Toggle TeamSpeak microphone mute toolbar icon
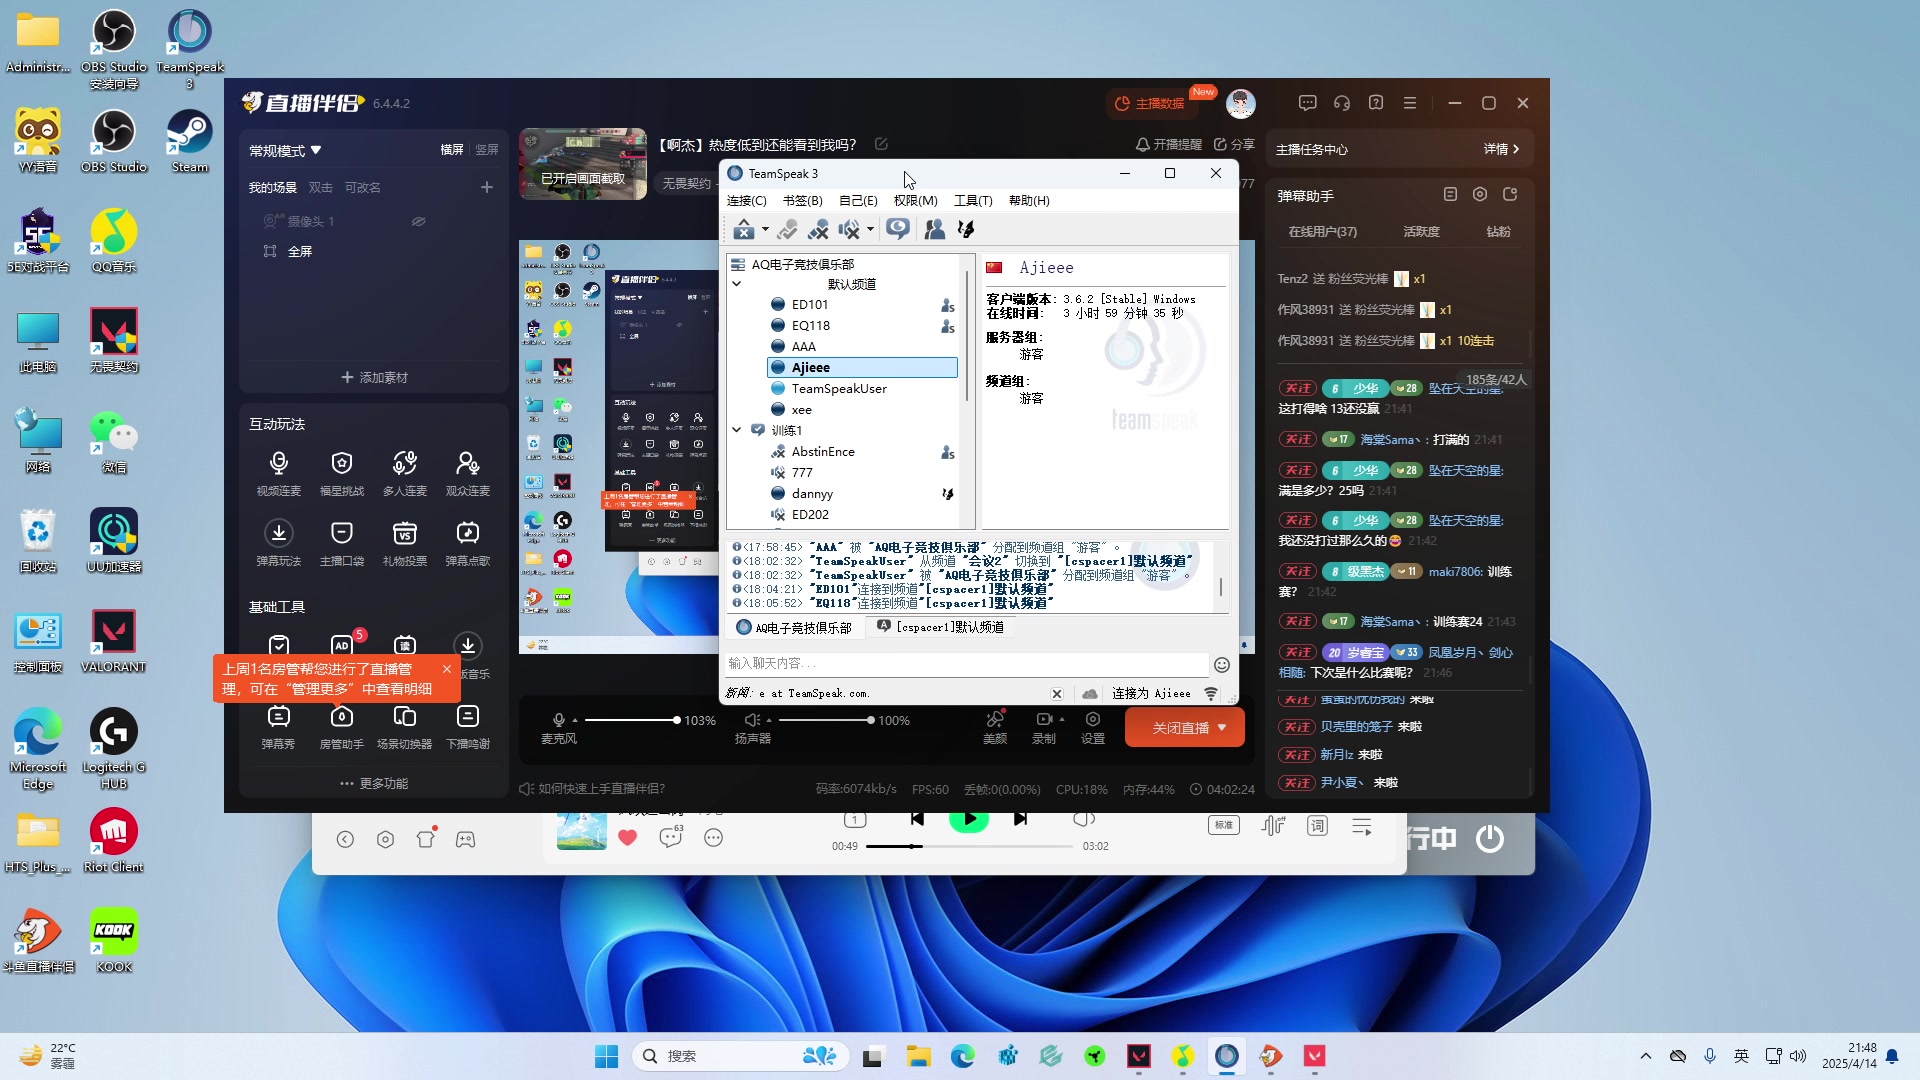Viewport: 1920px width, 1080px height. tap(818, 230)
